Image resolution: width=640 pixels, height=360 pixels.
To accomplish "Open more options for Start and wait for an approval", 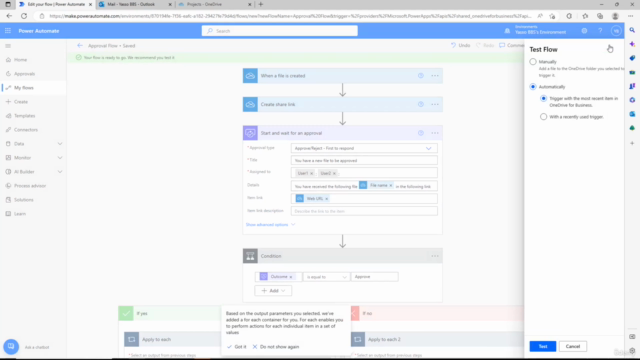I will coord(435,133).
